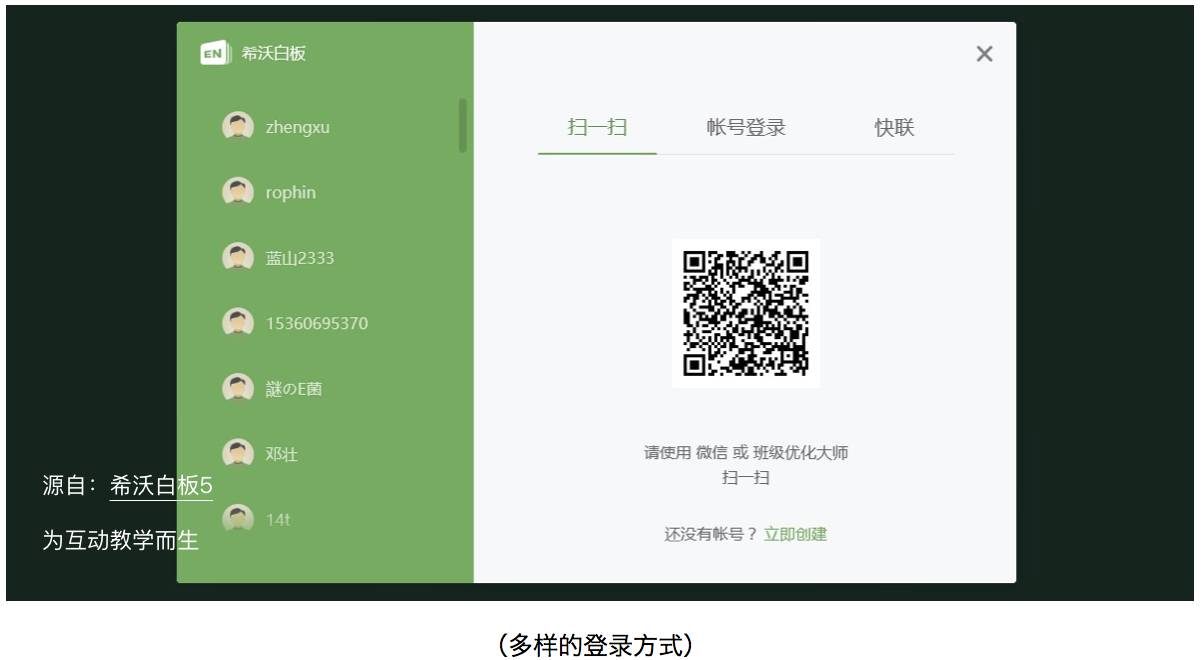Choose account name 15360695370

click(x=317, y=324)
